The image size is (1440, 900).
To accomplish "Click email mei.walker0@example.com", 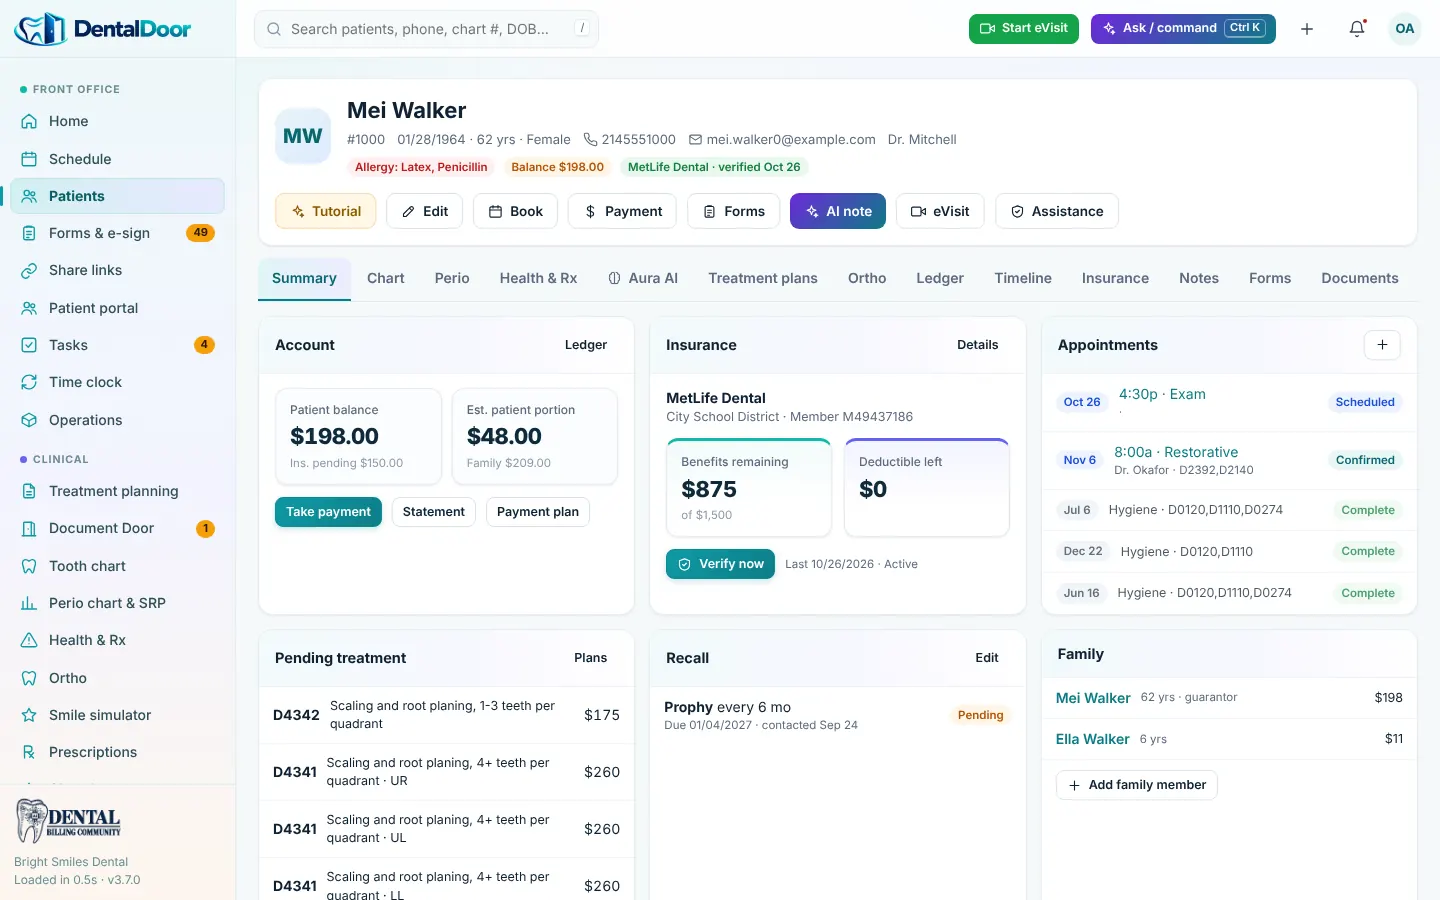I will [782, 140].
